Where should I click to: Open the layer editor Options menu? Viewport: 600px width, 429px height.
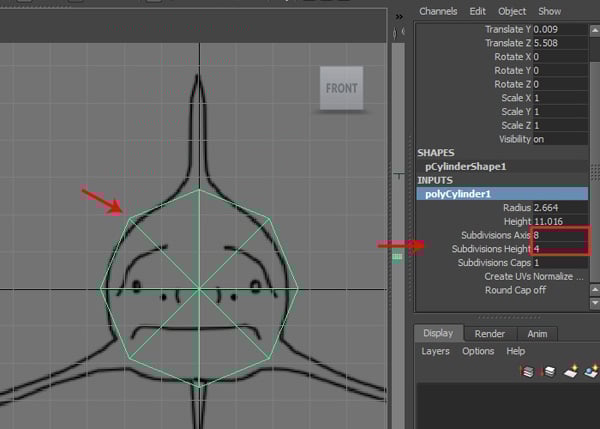coord(478,351)
